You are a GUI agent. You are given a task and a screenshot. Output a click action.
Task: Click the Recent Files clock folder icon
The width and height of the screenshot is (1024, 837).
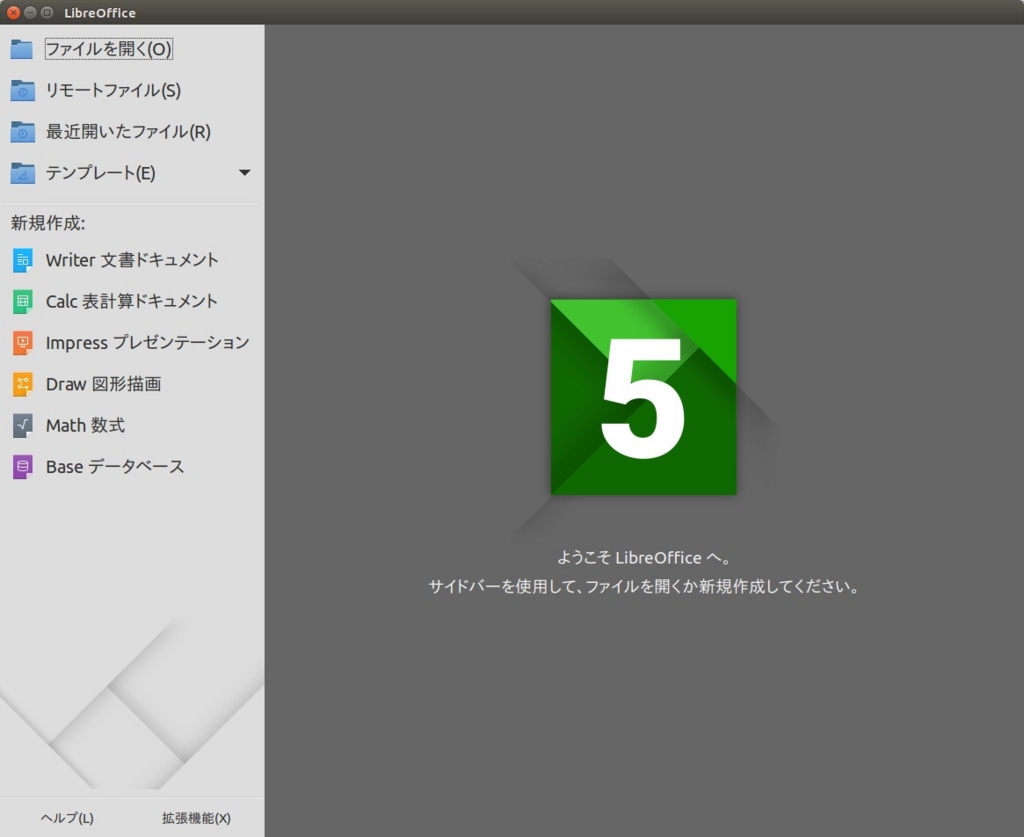[x=22, y=132]
